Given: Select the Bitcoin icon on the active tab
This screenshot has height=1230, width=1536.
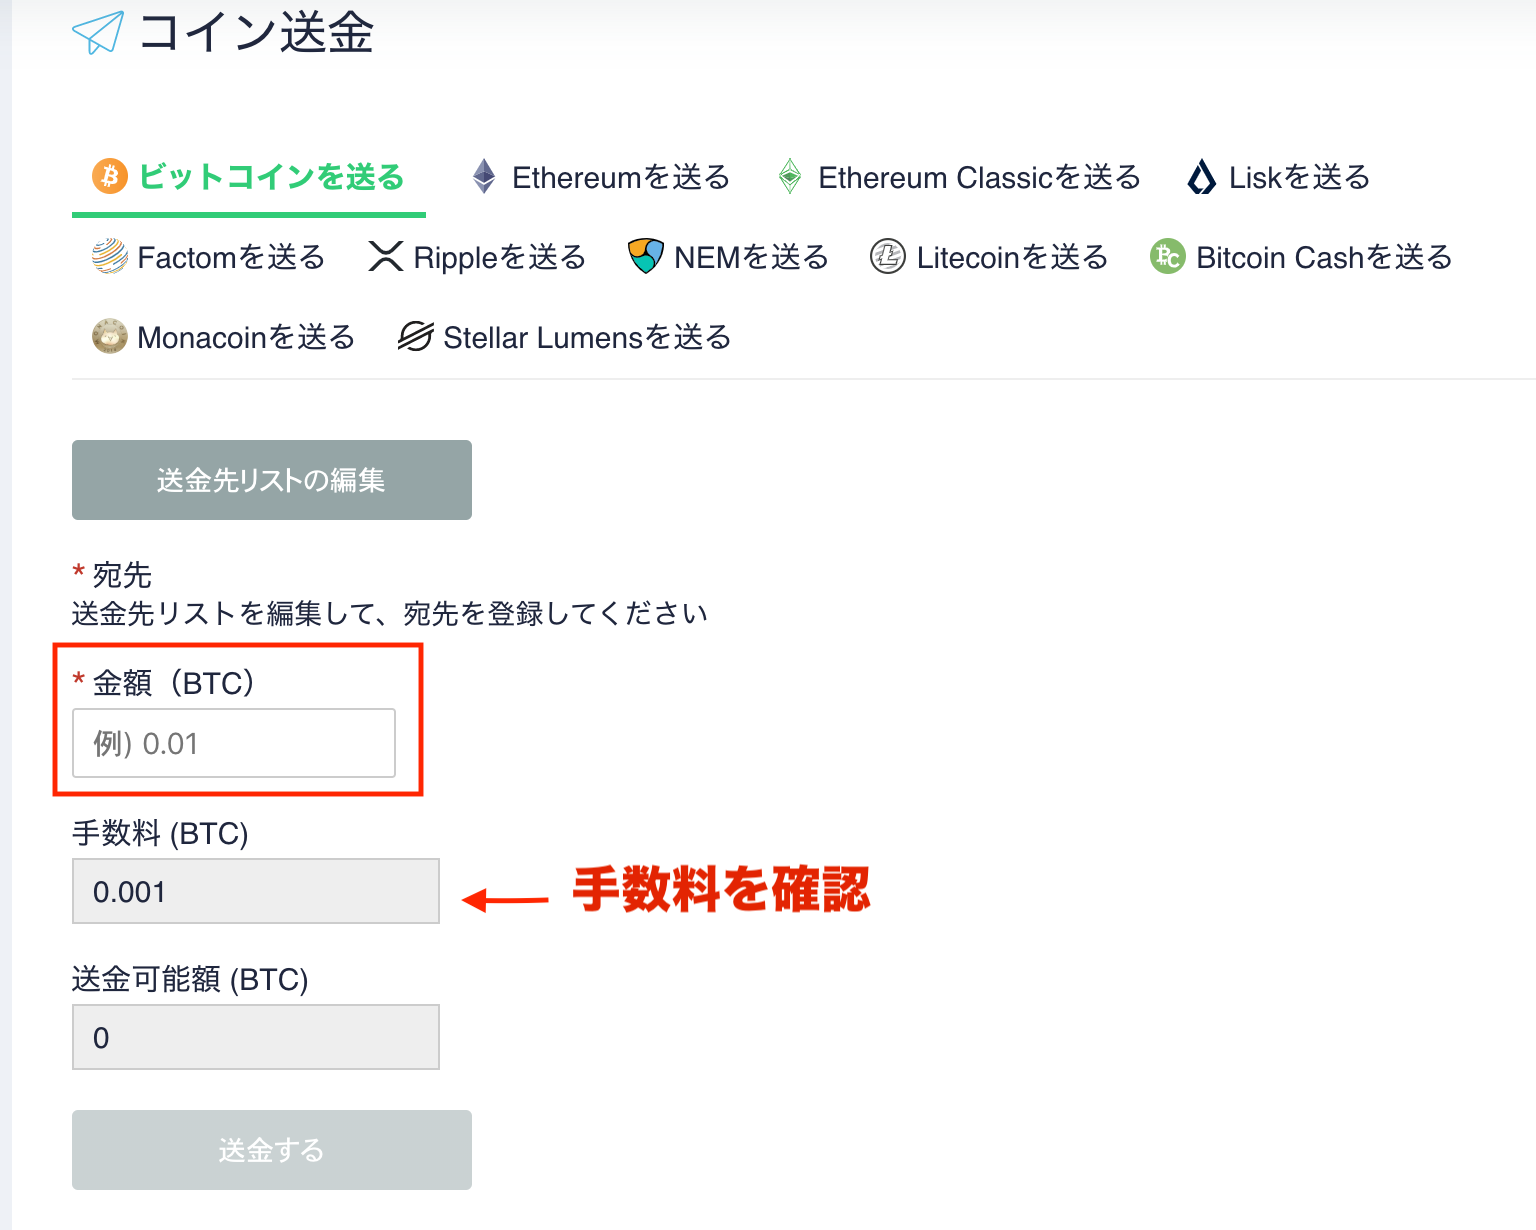Looking at the screenshot, I should [109, 177].
